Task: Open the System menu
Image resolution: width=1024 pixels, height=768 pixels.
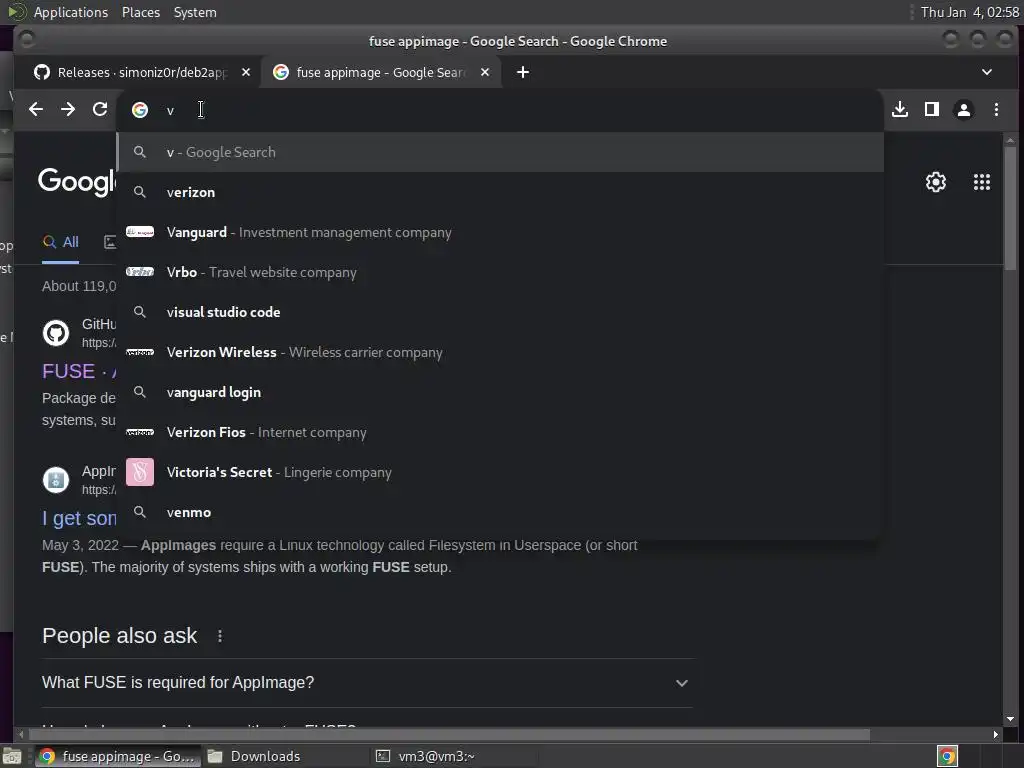Action: coord(195,12)
